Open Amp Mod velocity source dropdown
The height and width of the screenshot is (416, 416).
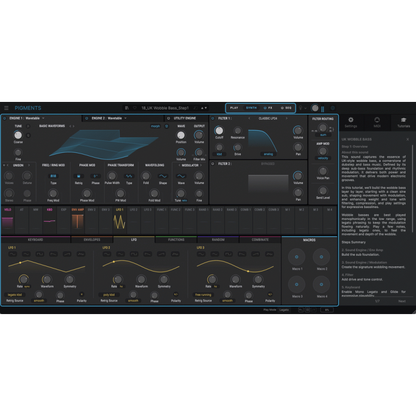pyautogui.click(x=323, y=158)
